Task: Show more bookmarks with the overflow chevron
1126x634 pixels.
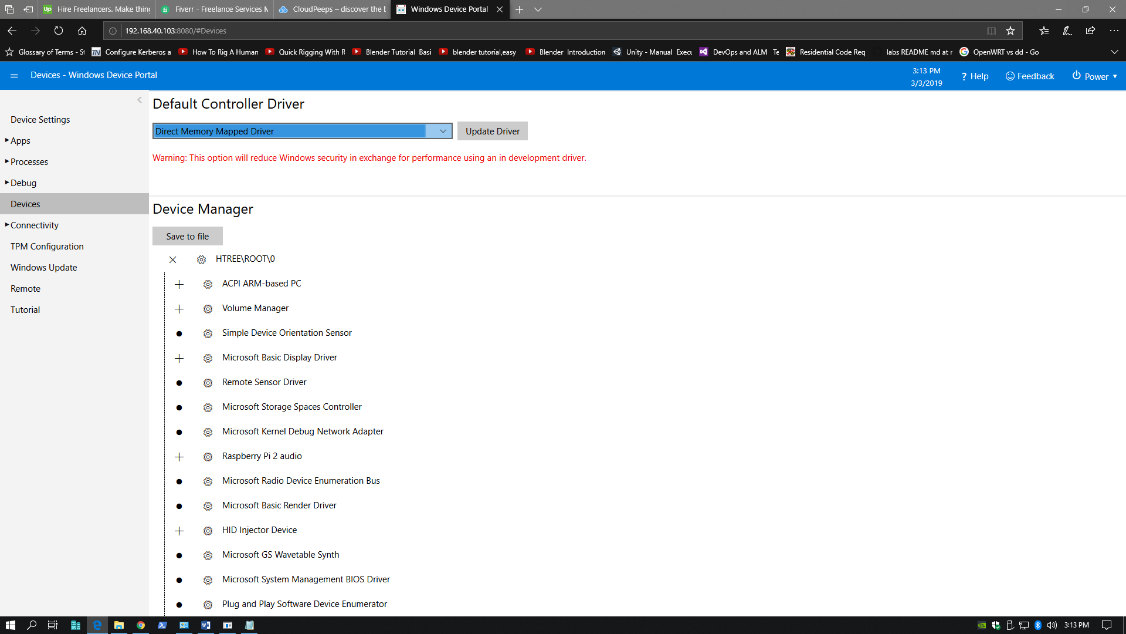Action: click(x=1114, y=52)
